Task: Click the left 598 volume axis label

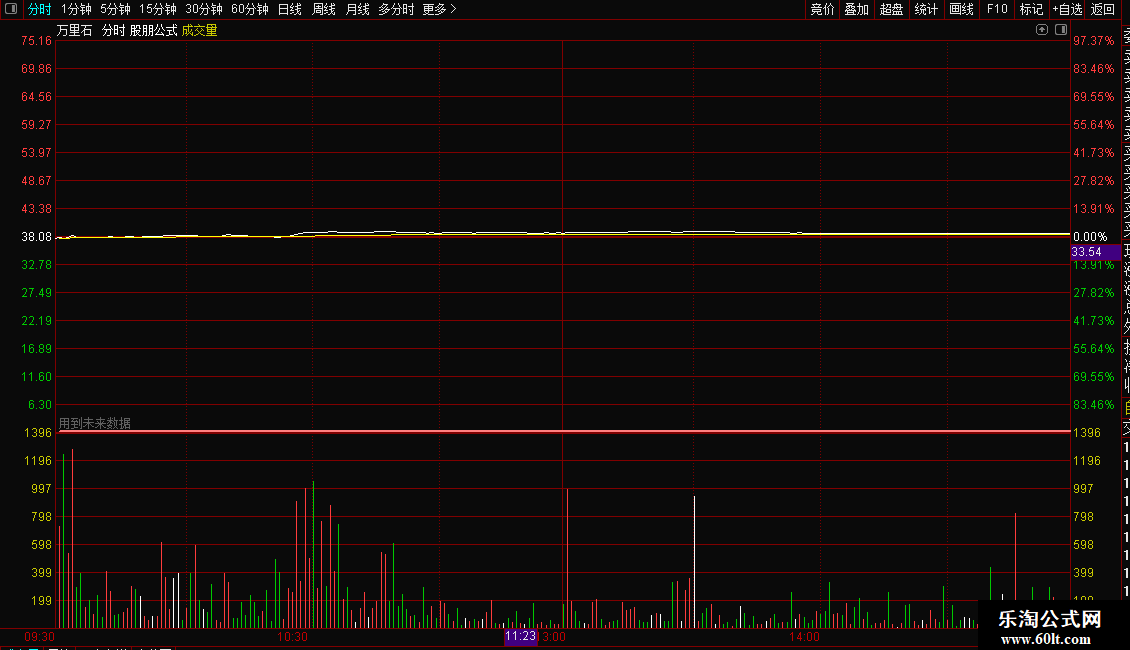Action: pos(41,545)
